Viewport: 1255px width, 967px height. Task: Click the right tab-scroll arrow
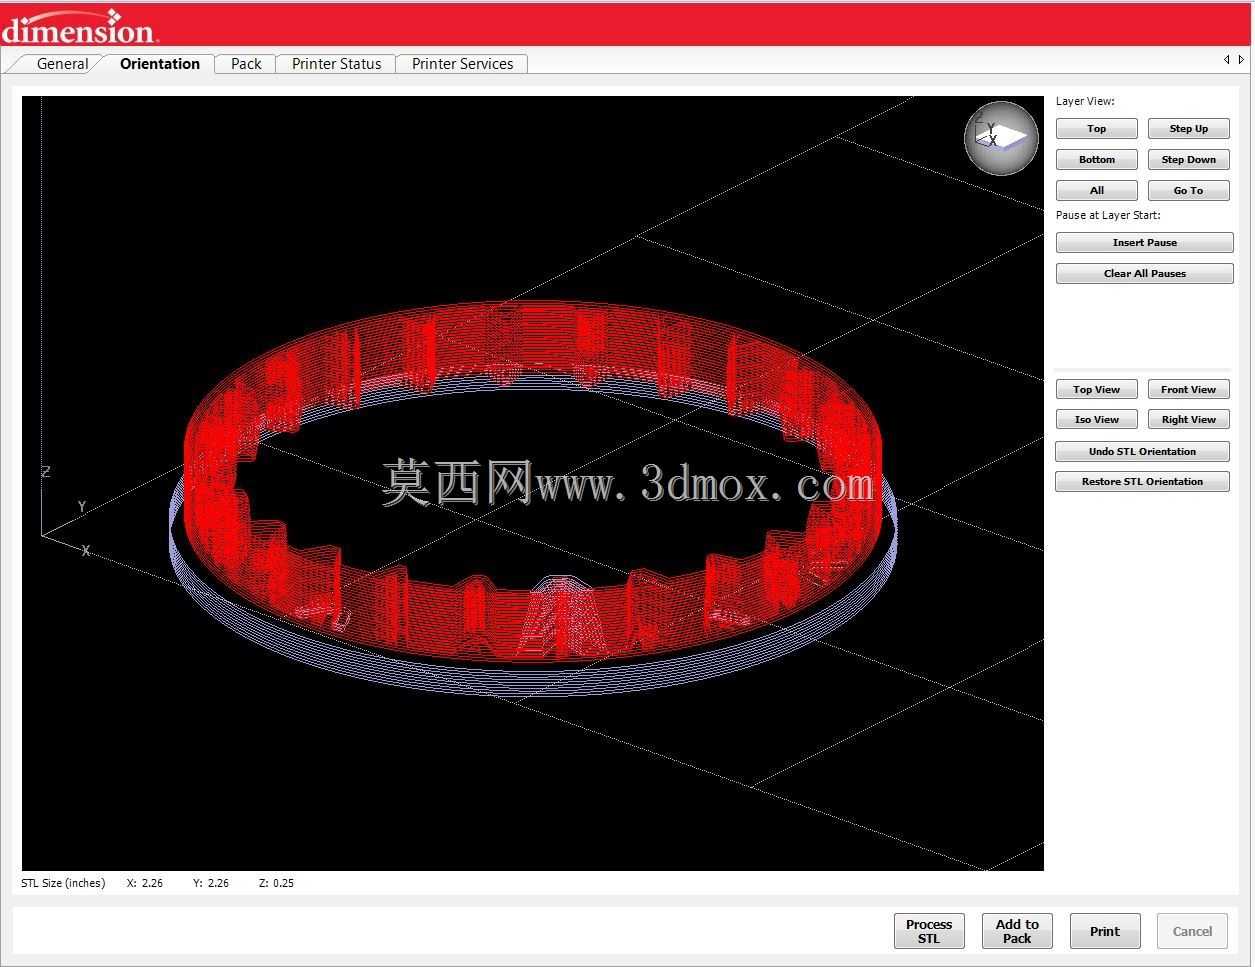tap(1242, 60)
